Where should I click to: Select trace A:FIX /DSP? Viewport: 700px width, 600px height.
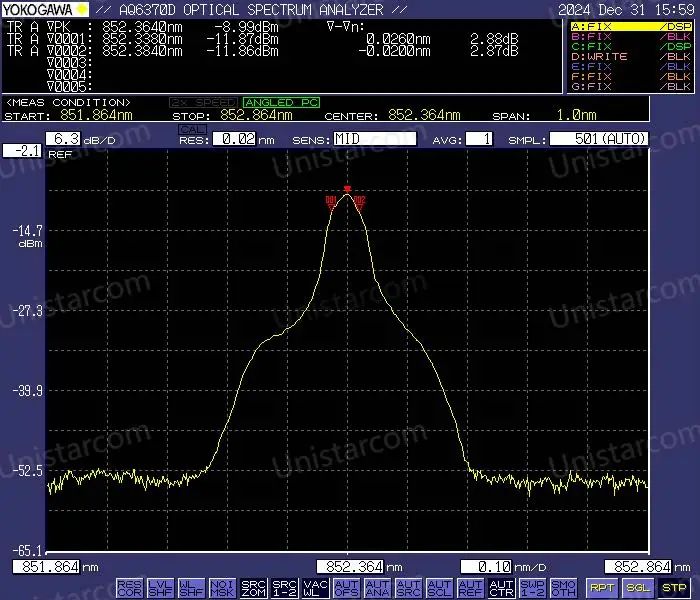631,26
